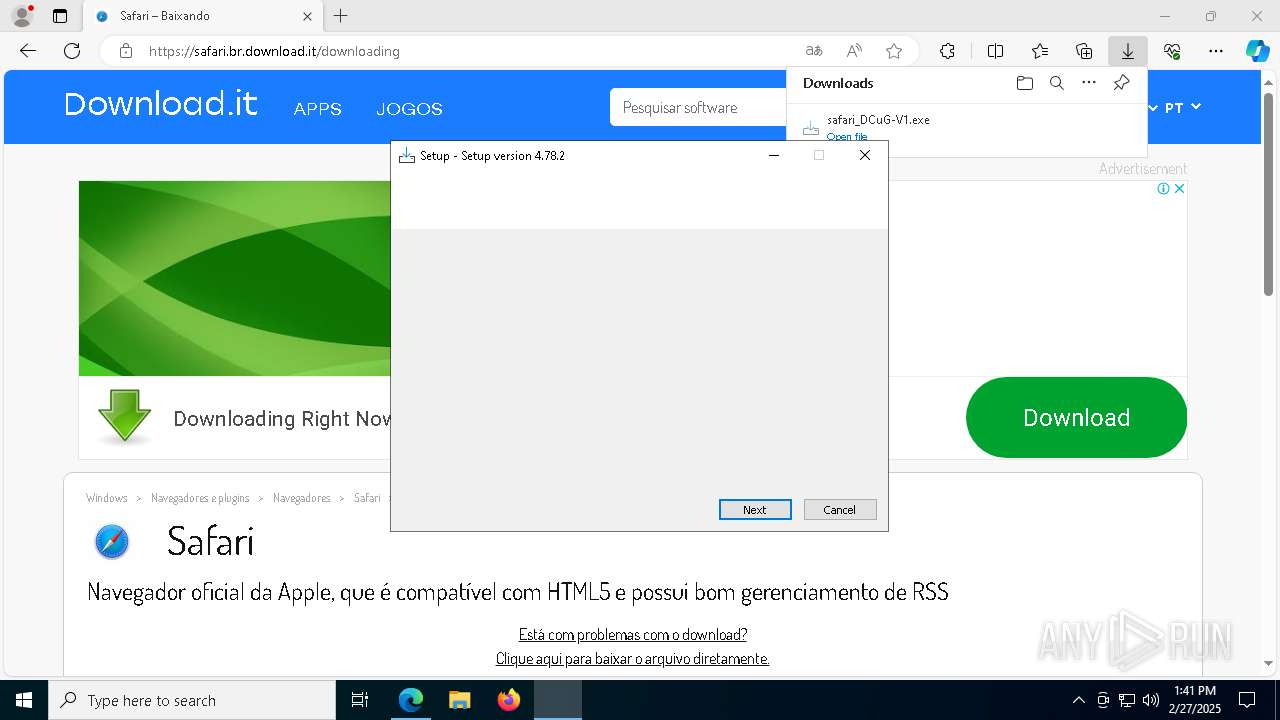This screenshot has height=720, width=1280.
Task: Close the advertisement with X icon
Action: click(1179, 188)
